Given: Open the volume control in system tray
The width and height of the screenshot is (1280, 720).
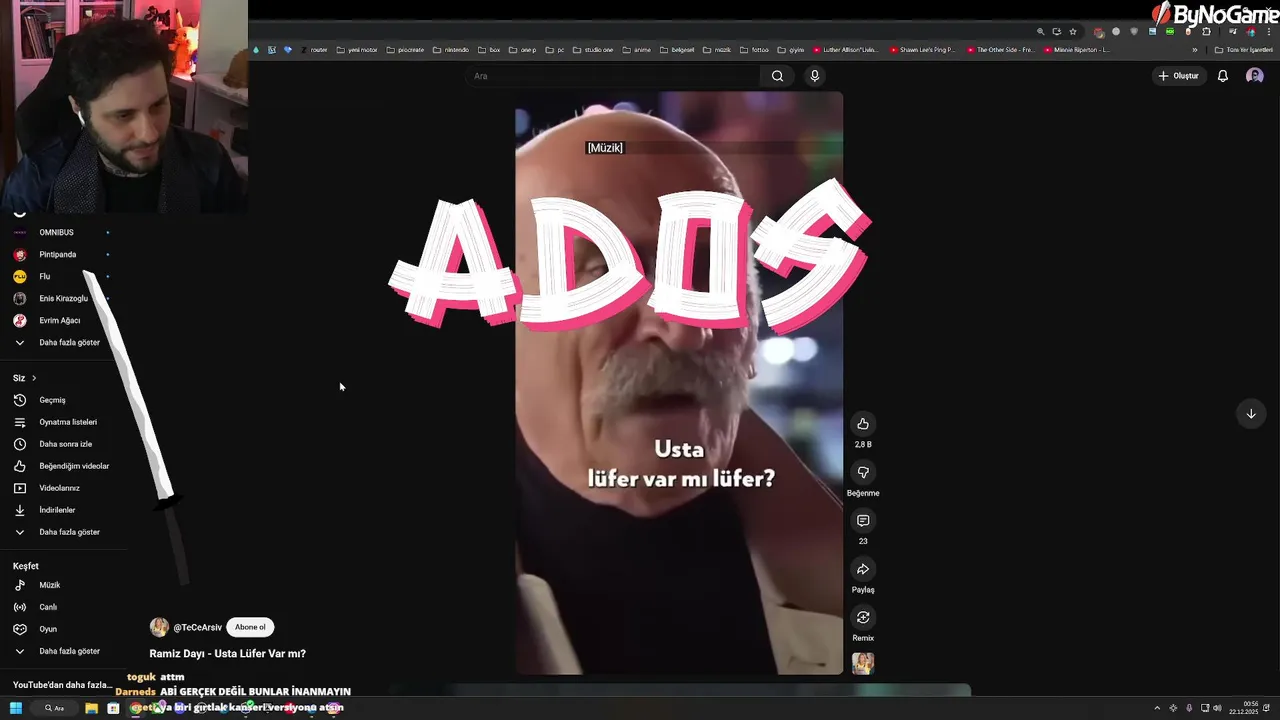Looking at the screenshot, I should pyautogui.click(x=1217, y=708).
